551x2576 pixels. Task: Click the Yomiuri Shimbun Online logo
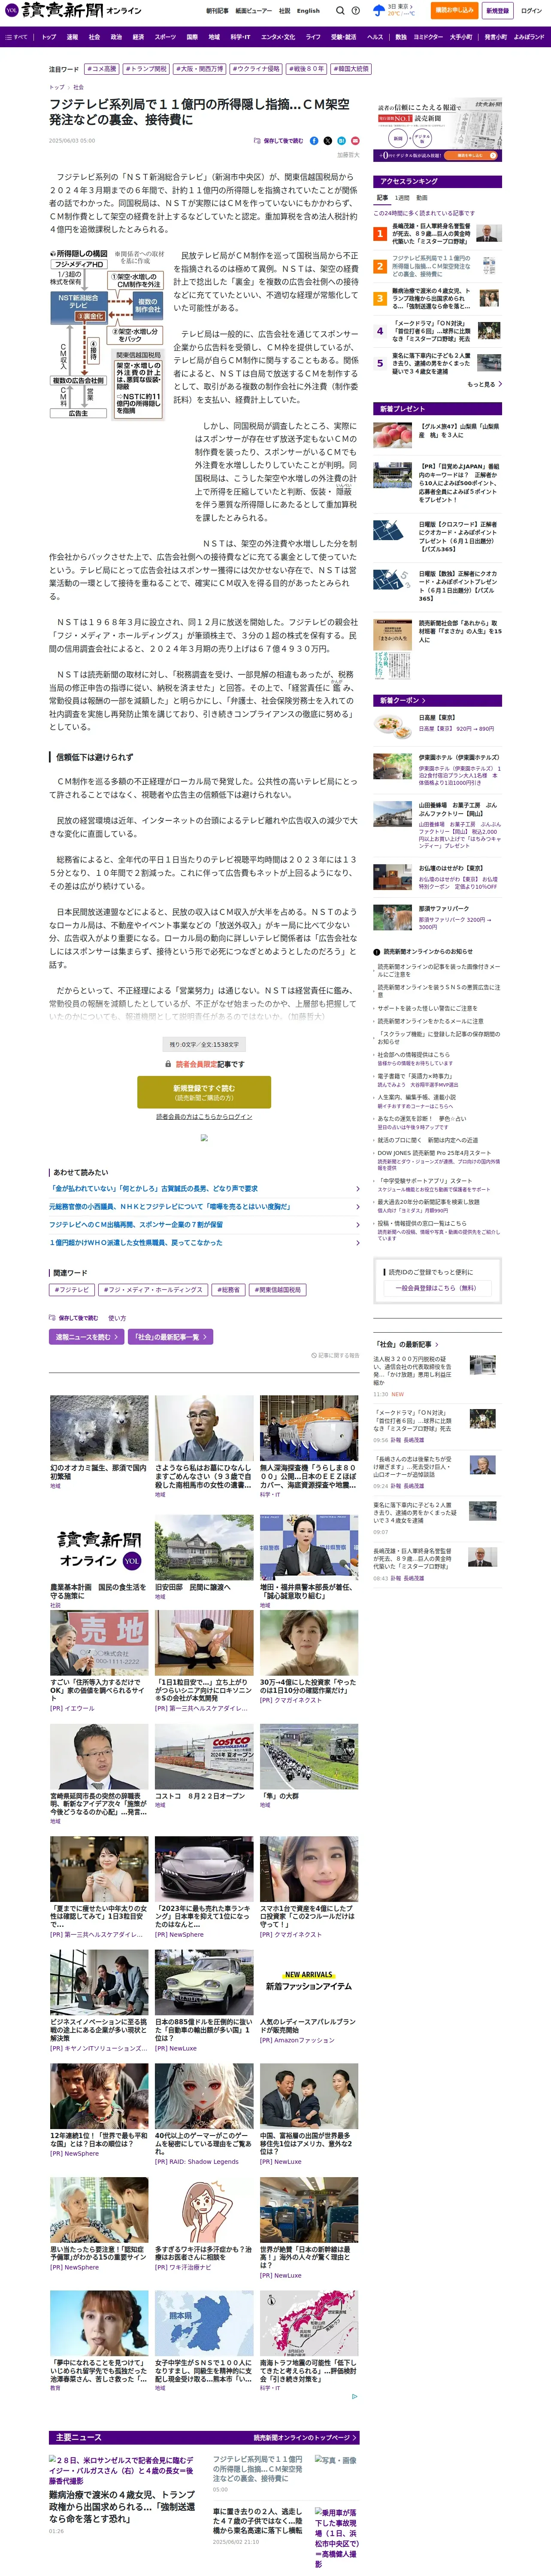point(72,10)
